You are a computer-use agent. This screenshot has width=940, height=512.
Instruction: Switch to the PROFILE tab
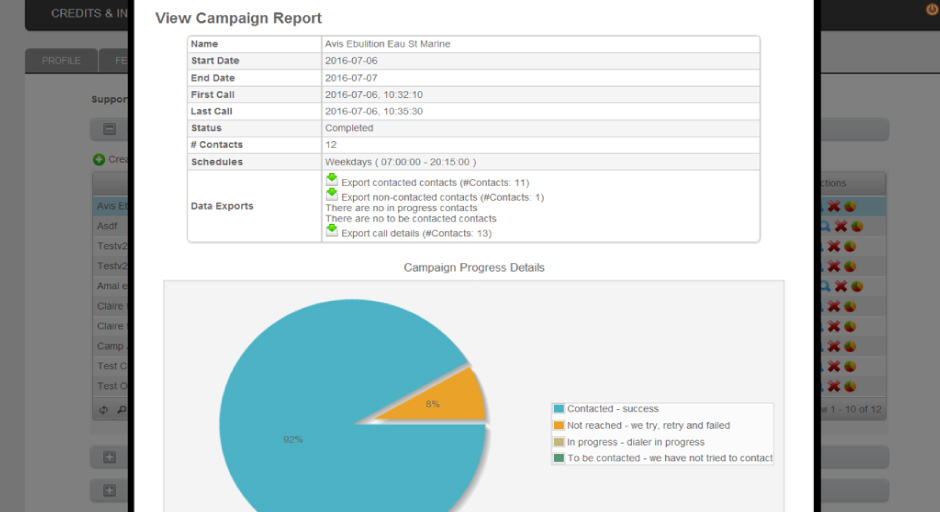pos(61,61)
